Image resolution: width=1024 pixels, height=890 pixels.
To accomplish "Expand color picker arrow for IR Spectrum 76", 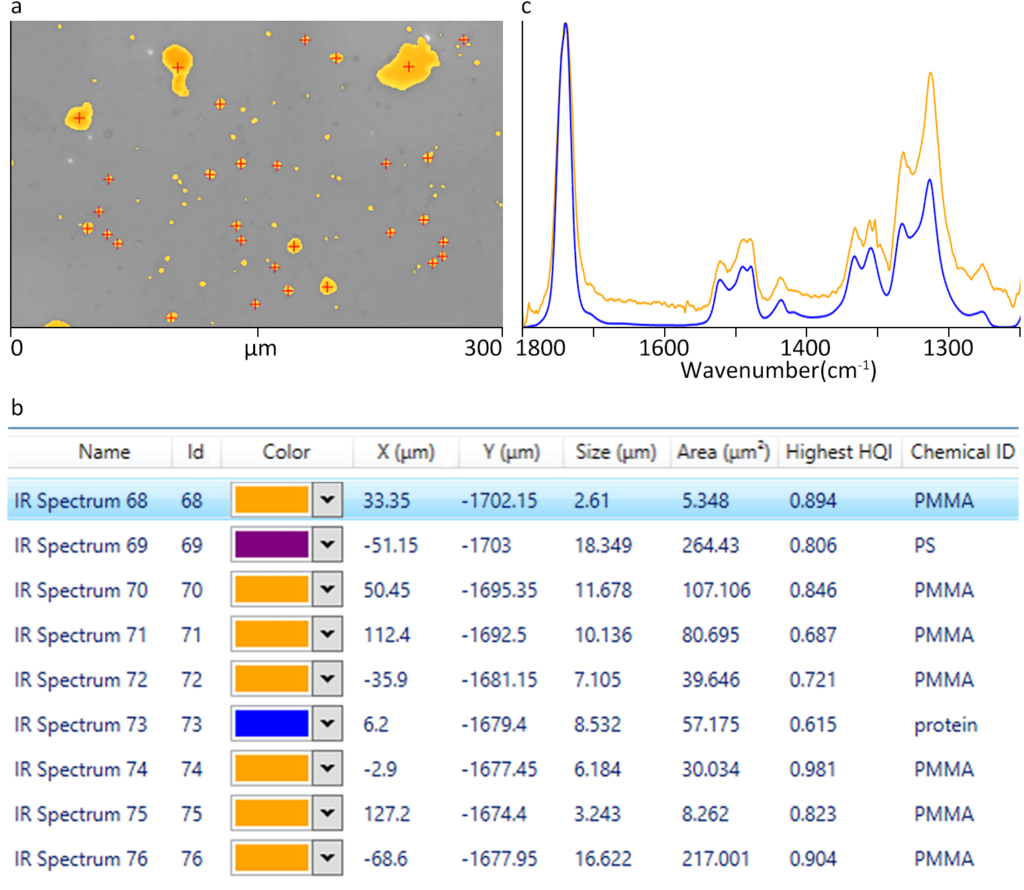I will [327, 859].
